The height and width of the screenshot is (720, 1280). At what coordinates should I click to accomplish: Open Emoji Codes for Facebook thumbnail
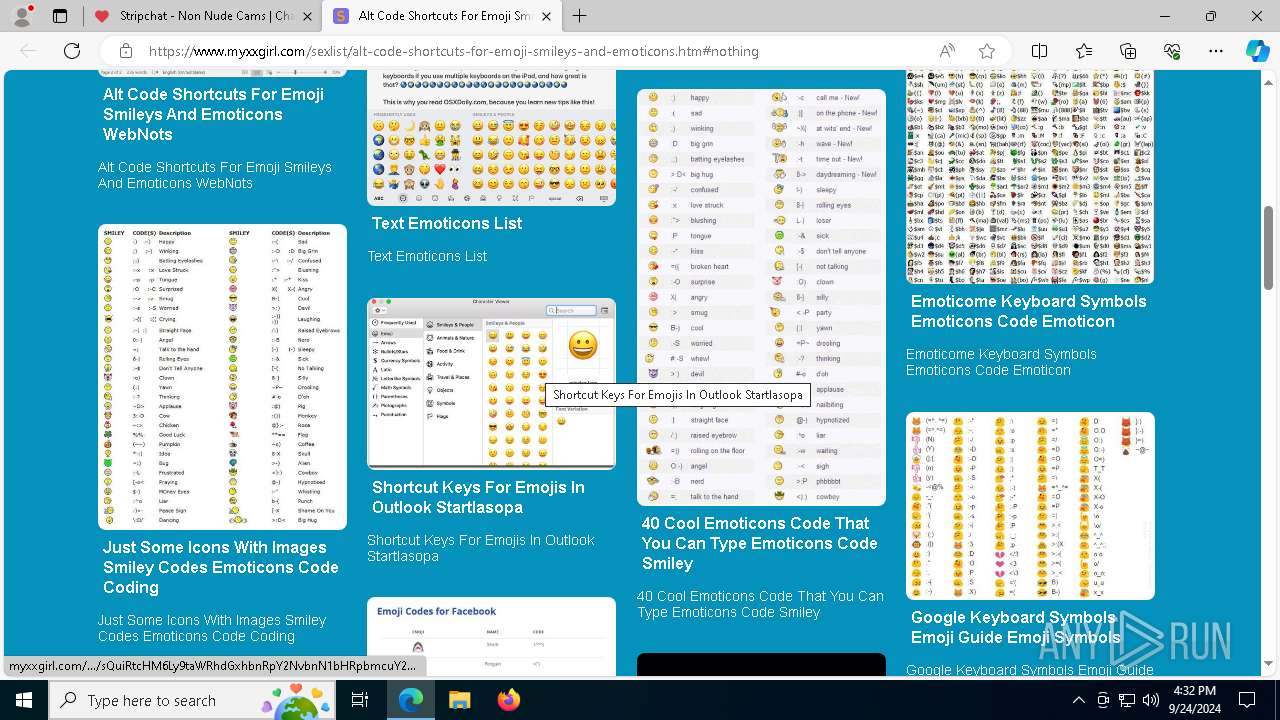click(491, 637)
